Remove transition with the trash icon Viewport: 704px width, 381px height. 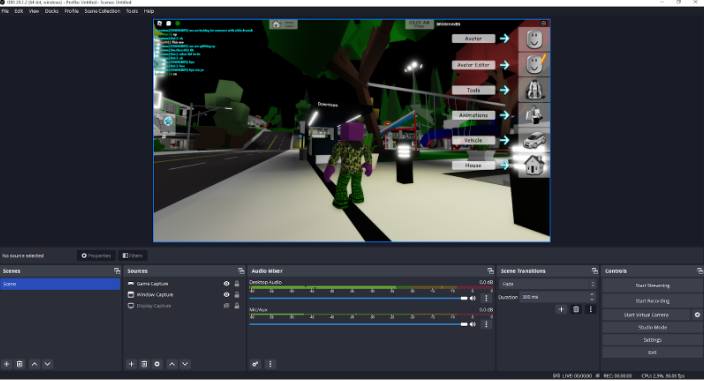[x=576, y=309]
